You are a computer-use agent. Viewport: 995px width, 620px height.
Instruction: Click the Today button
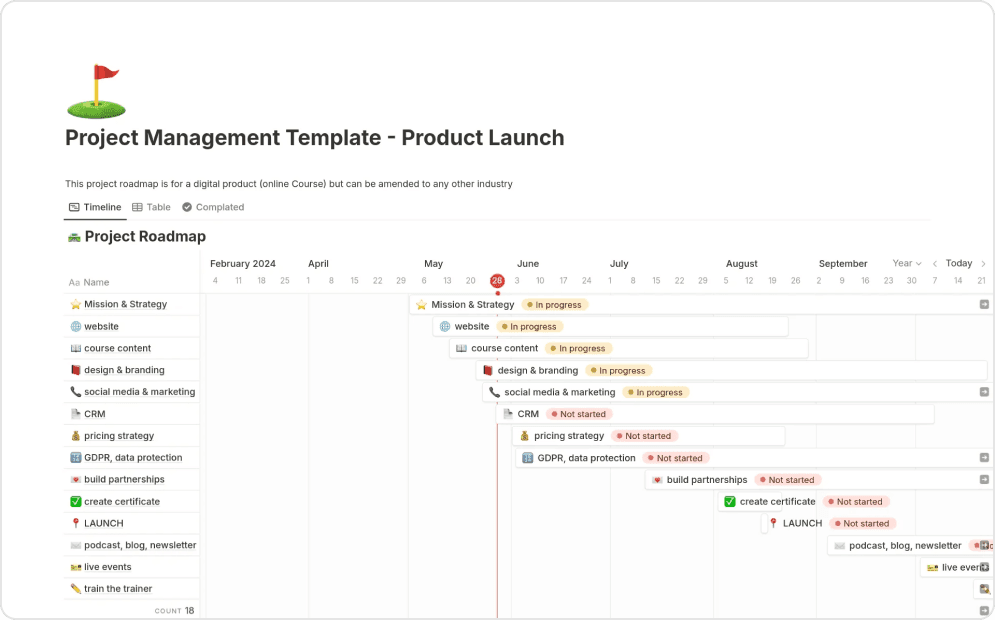(959, 263)
